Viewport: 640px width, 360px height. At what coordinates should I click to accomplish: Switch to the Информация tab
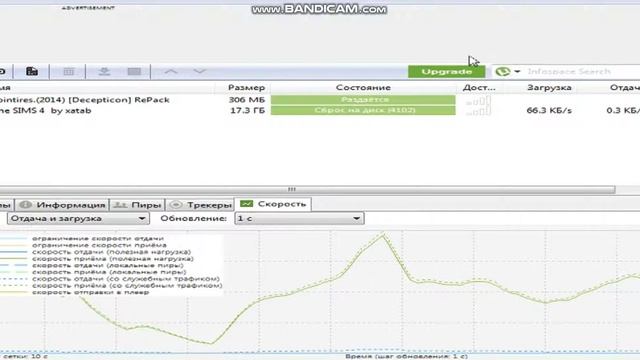click(x=63, y=204)
